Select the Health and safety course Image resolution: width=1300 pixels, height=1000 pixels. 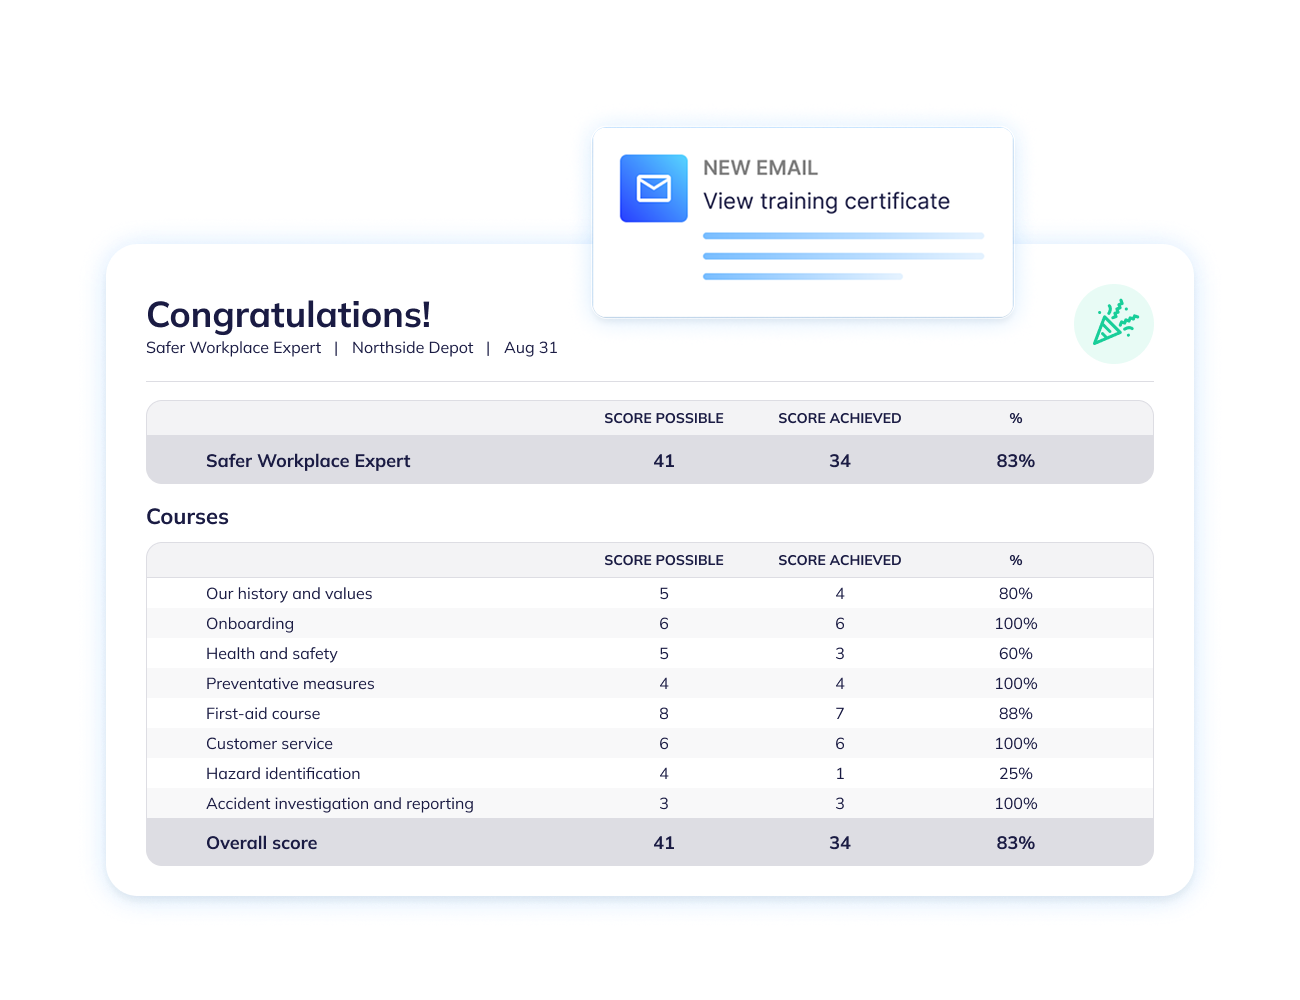tap(272, 653)
